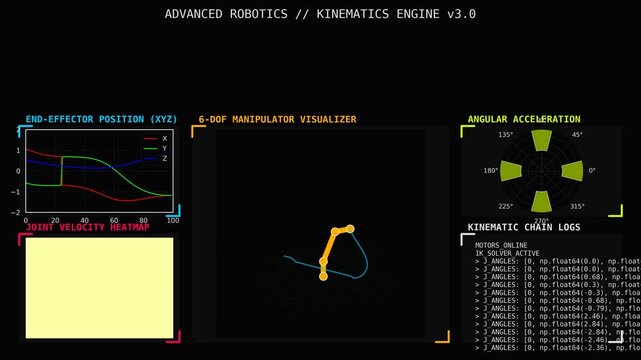641x360 pixels.
Task: Click the '315°' polar angle label
Action: tap(577, 206)
